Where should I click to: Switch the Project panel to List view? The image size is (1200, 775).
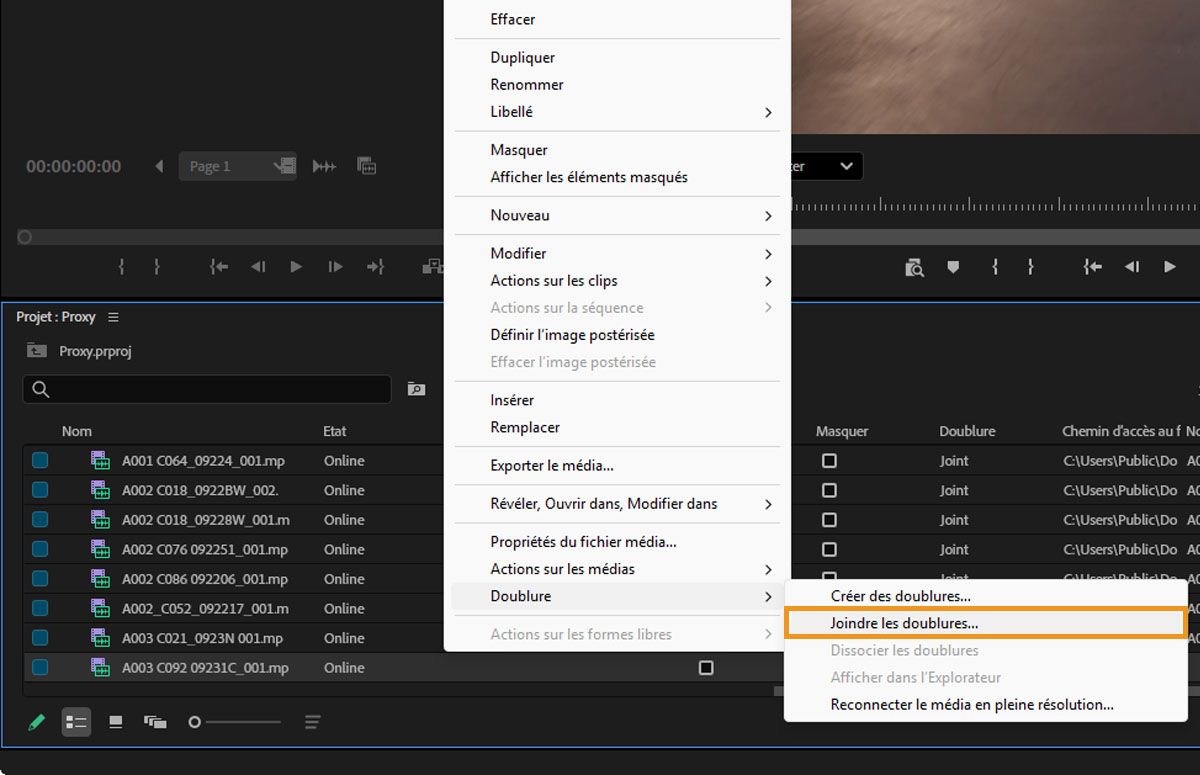tap(76, 721)
